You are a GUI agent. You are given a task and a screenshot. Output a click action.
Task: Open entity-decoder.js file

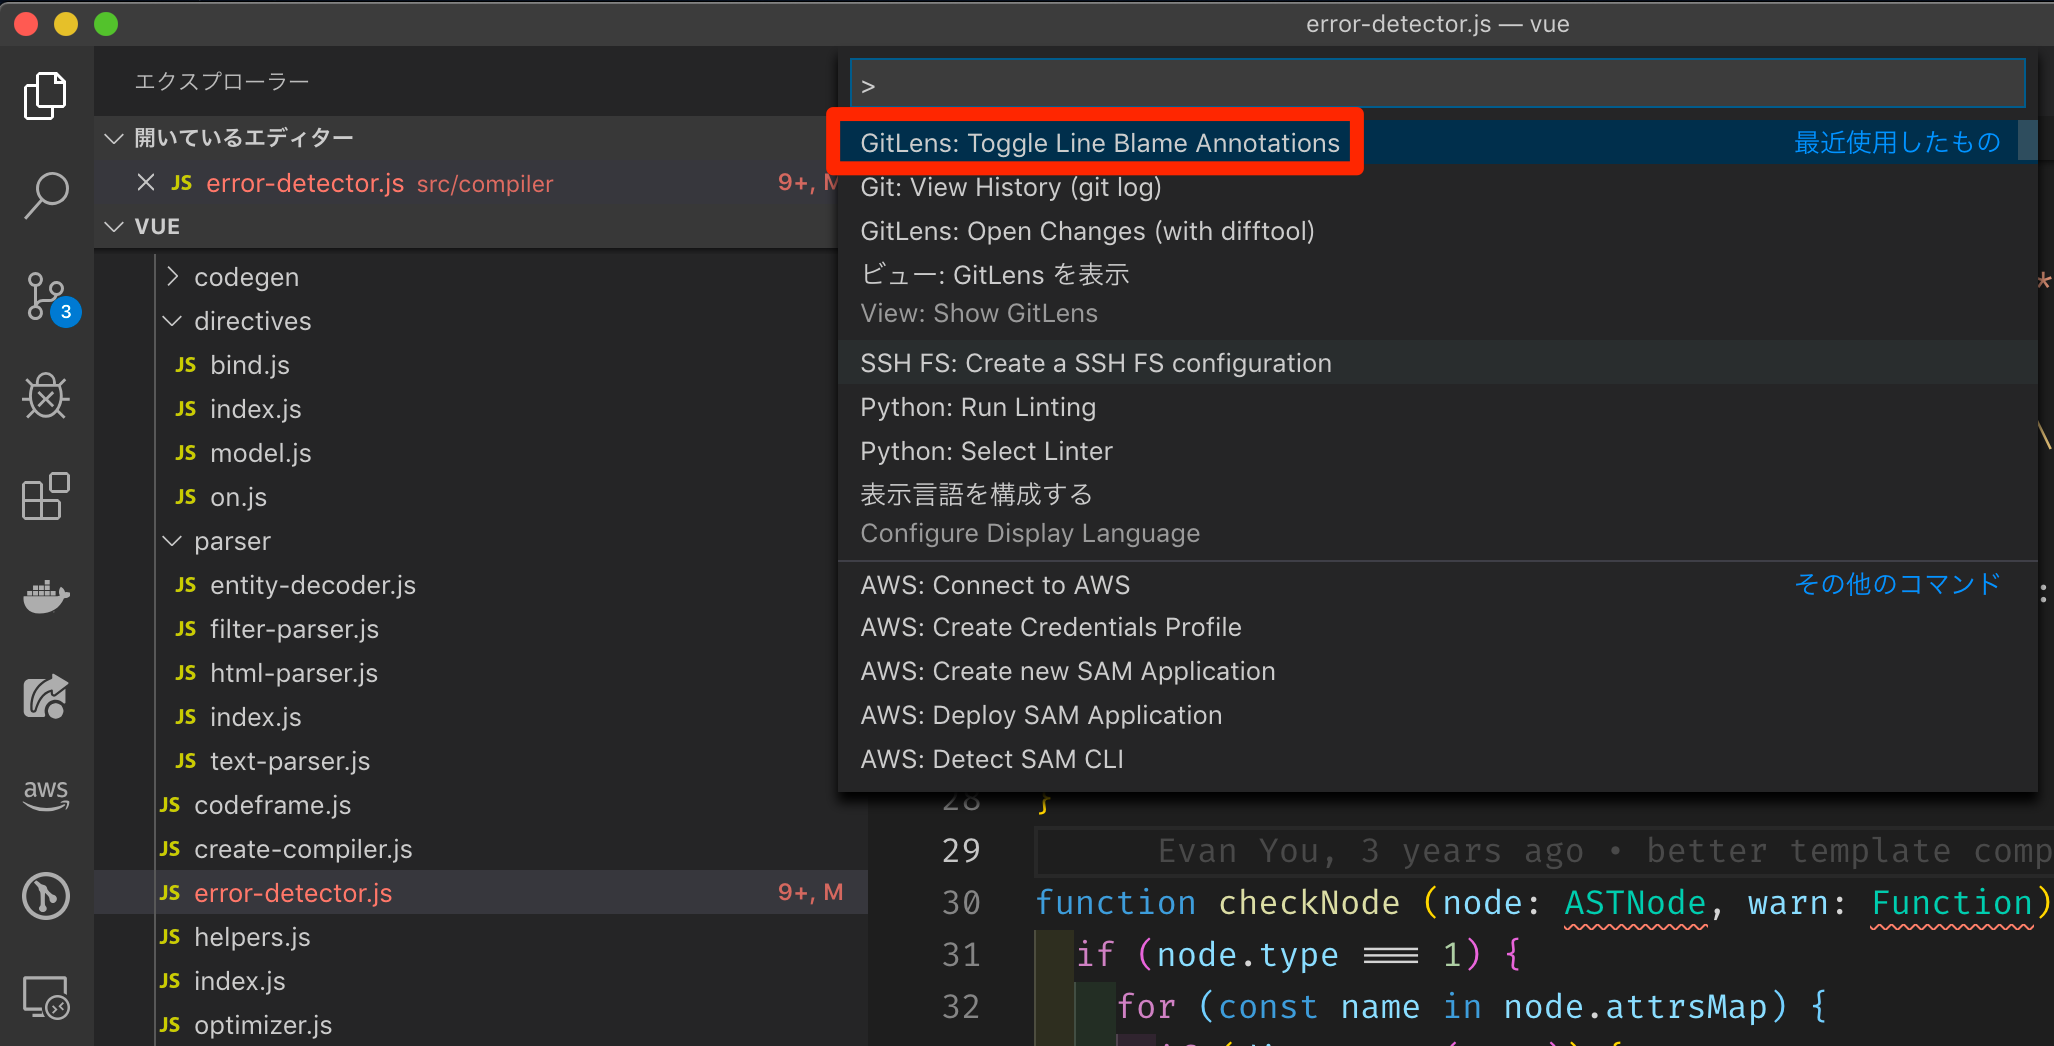pyautogui.click(x=312, y=585)
